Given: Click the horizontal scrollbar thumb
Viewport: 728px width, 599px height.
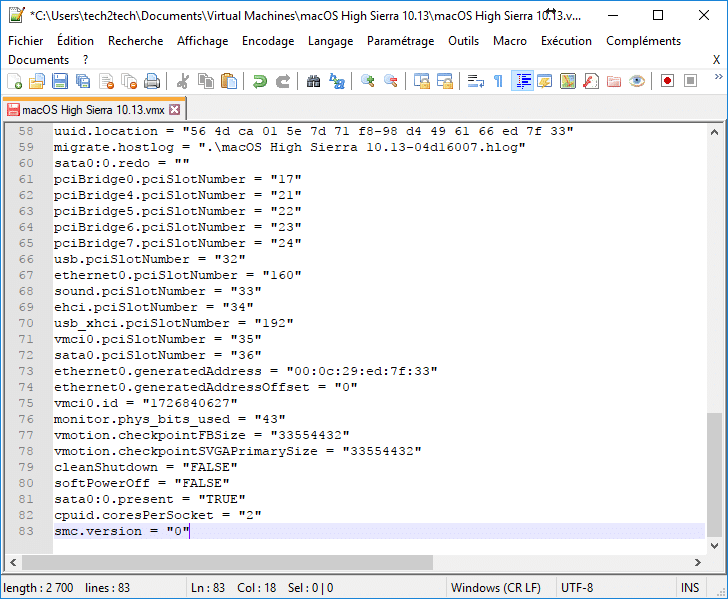Looking at the screenshot, I should click(228, 562).
